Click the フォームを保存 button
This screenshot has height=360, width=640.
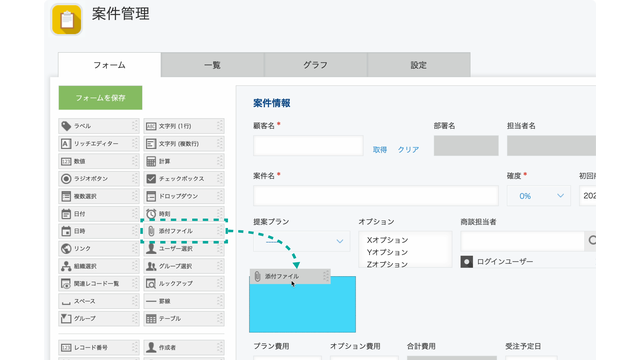(100, 98)
